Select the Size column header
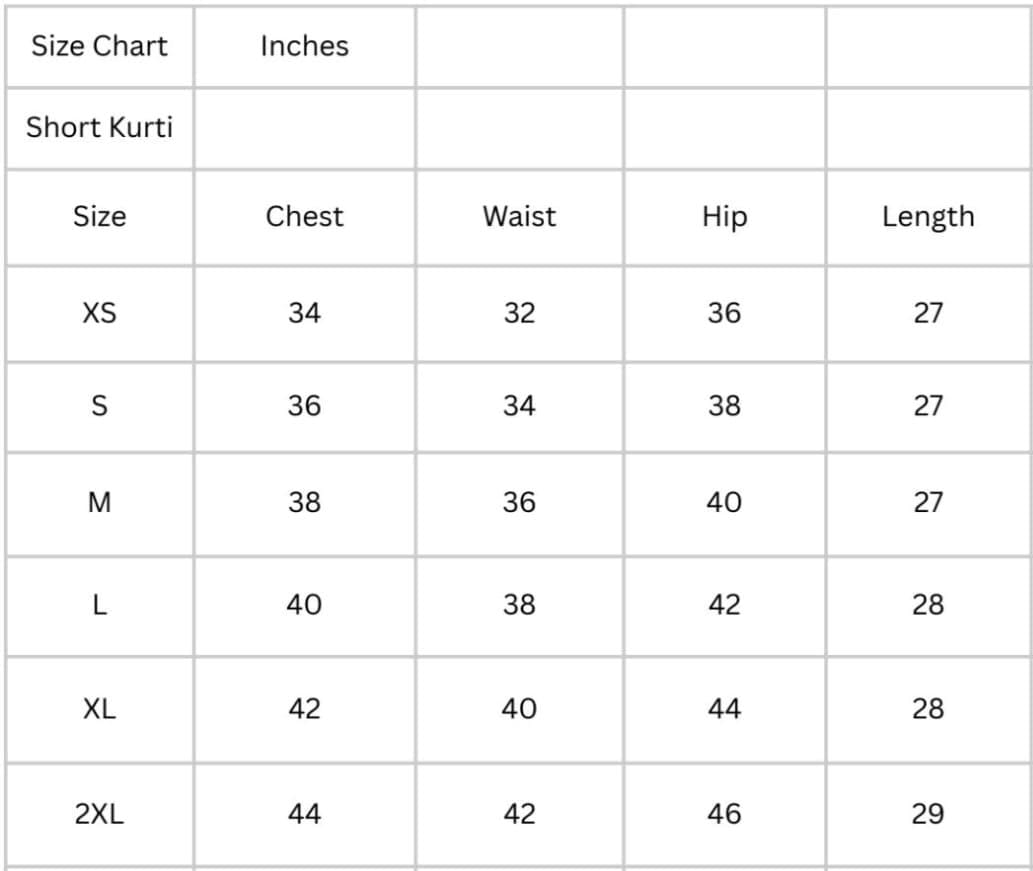Viewport: 1033px width, 871px height. 99,216
